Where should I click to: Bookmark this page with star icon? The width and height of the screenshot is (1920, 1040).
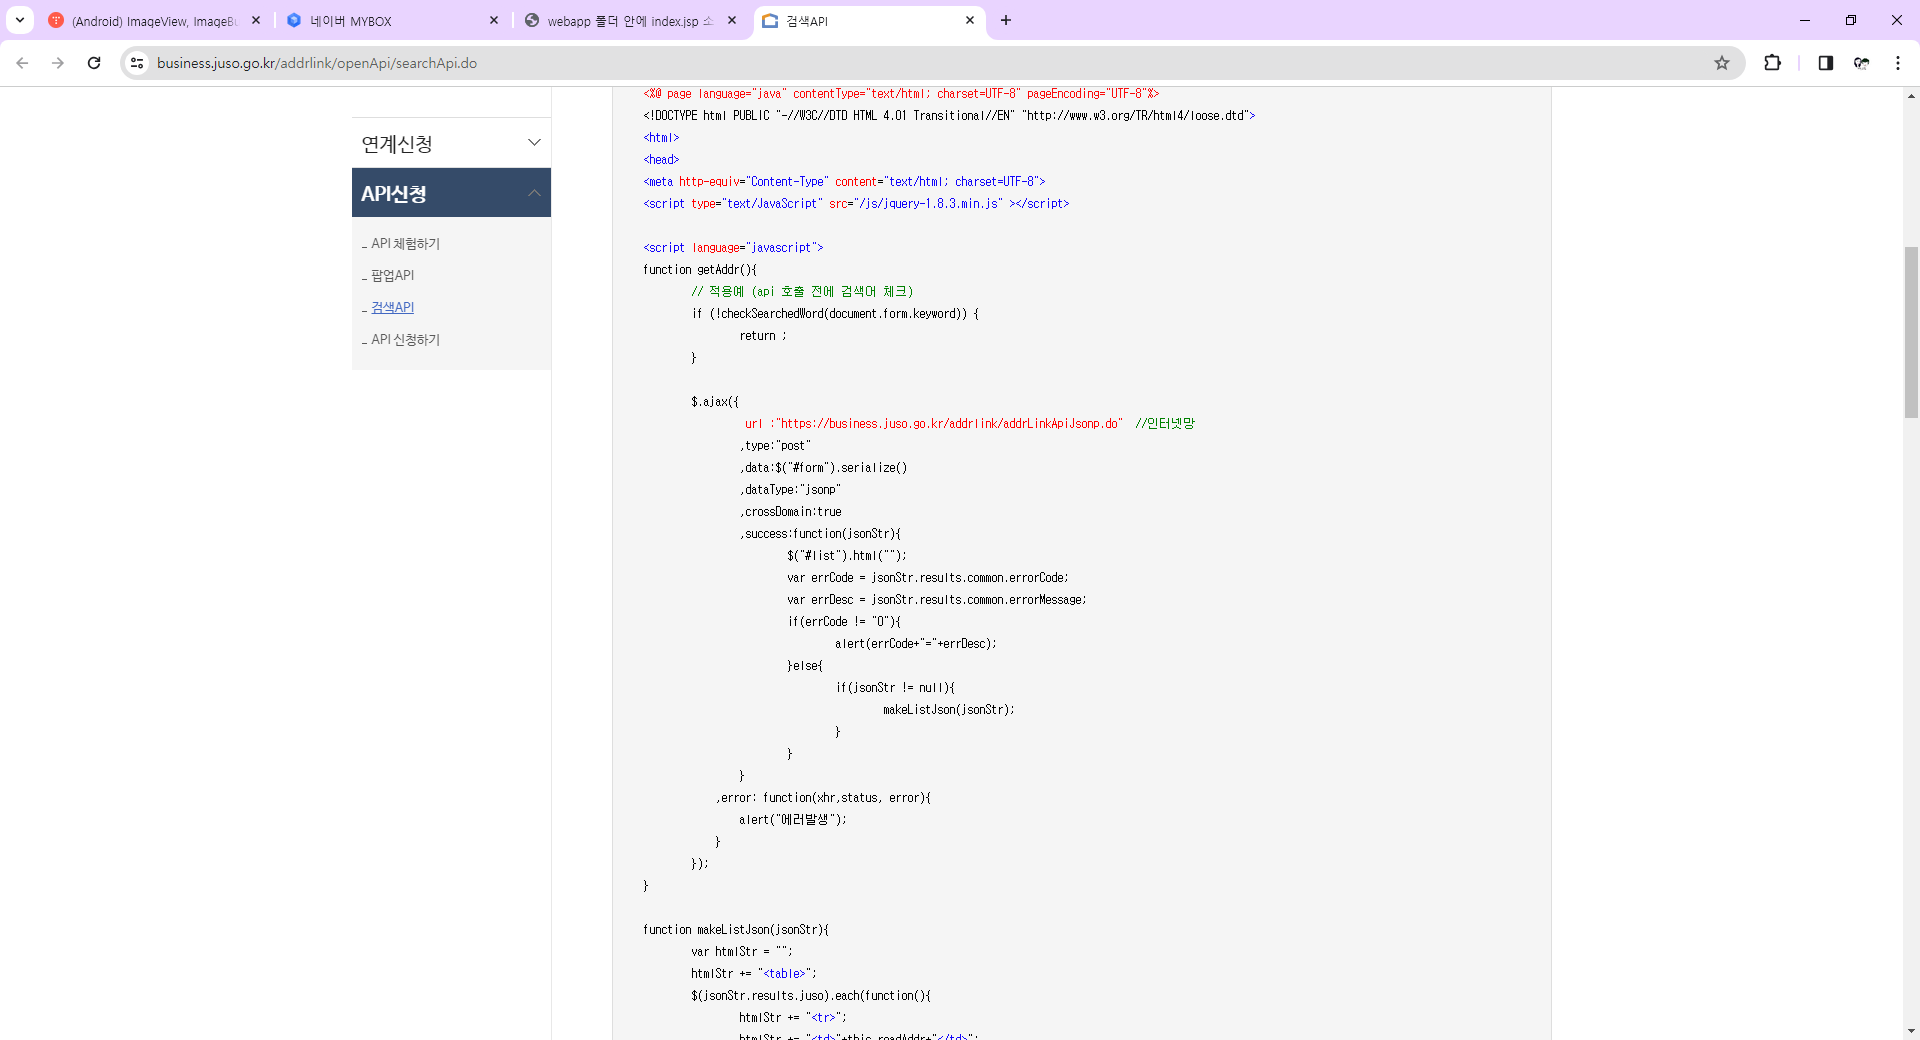pos(1721,63)
